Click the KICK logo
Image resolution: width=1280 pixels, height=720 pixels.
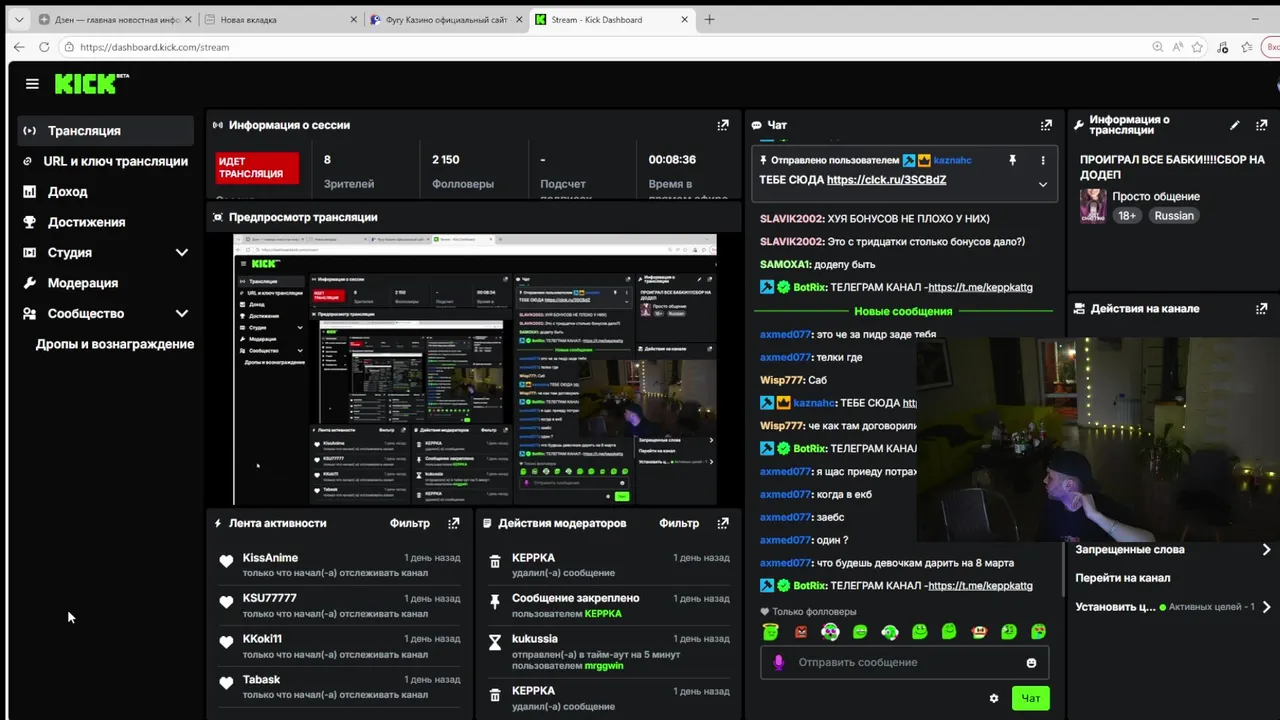pos(91,84)
